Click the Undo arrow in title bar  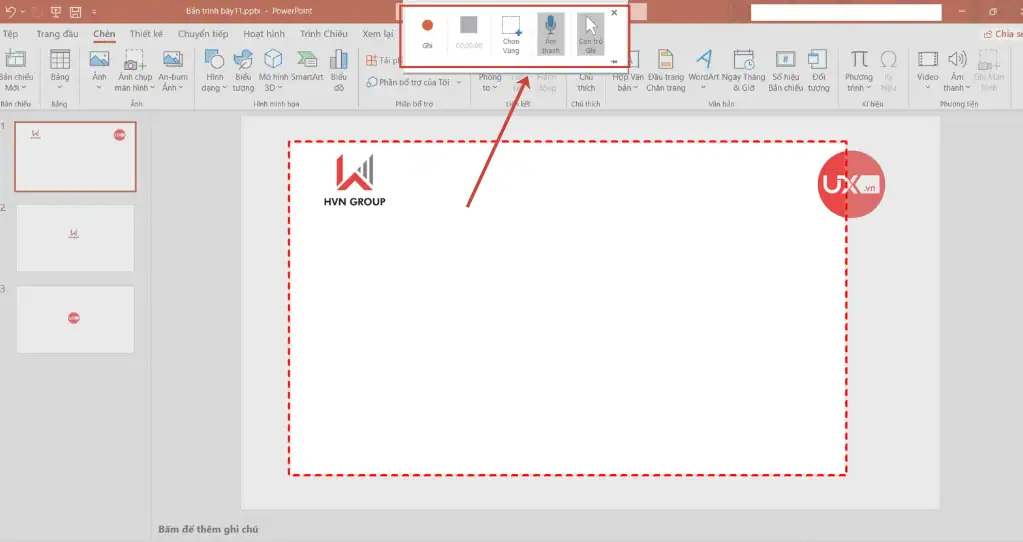pyautogui.click(x=10, y=12)
